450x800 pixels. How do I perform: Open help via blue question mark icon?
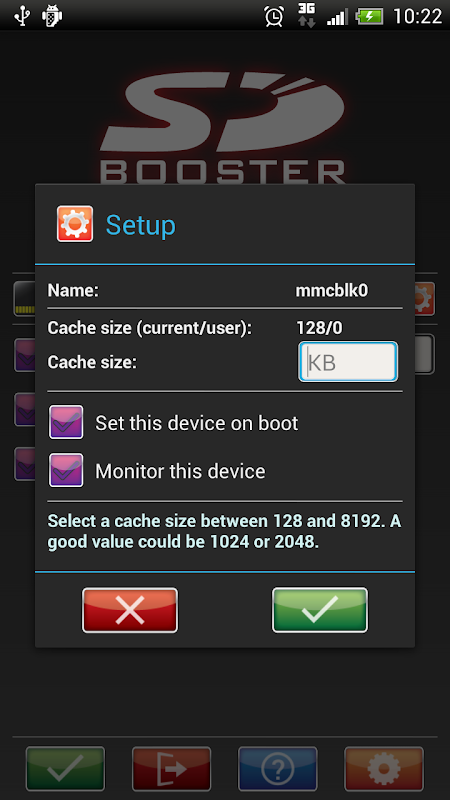(x=278, y=768)
